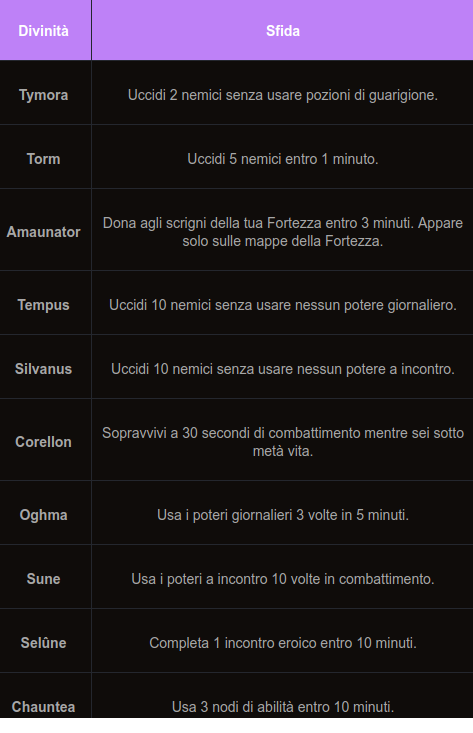473x733 pixels.
Task: Click the Divinità column header
Action: 43,31
